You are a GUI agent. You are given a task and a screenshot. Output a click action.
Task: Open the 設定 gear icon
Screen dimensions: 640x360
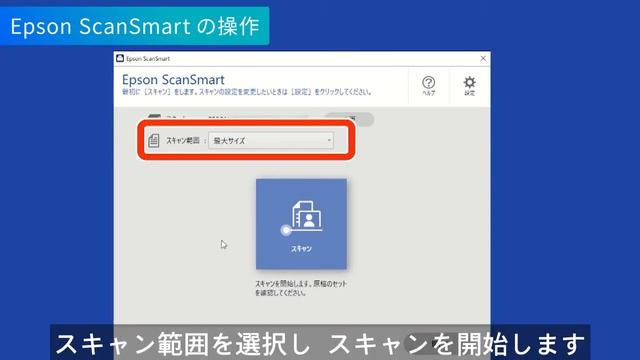pyautogui.click(x=469, y=86)
